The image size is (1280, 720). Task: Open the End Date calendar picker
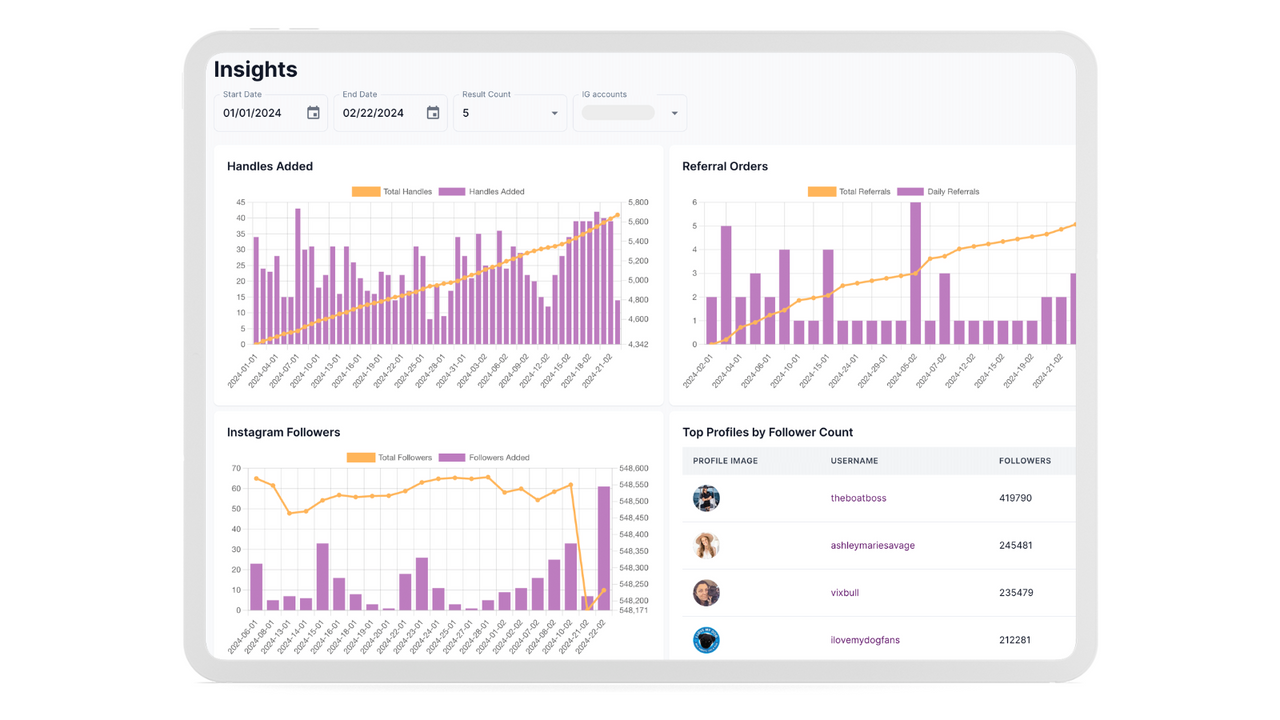[x=433, y=113]
